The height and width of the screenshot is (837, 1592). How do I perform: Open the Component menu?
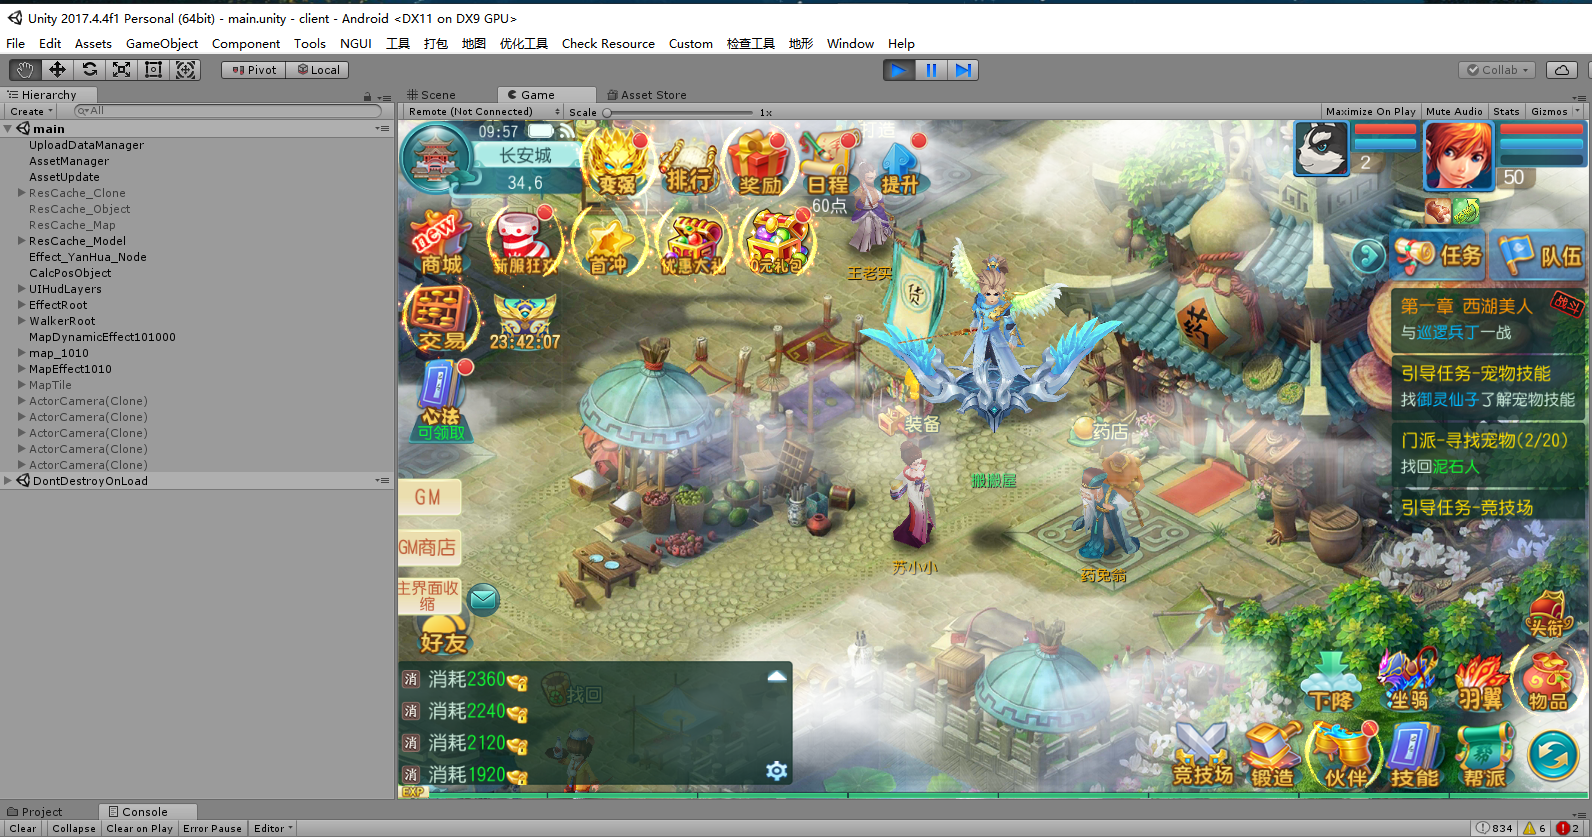246,43
